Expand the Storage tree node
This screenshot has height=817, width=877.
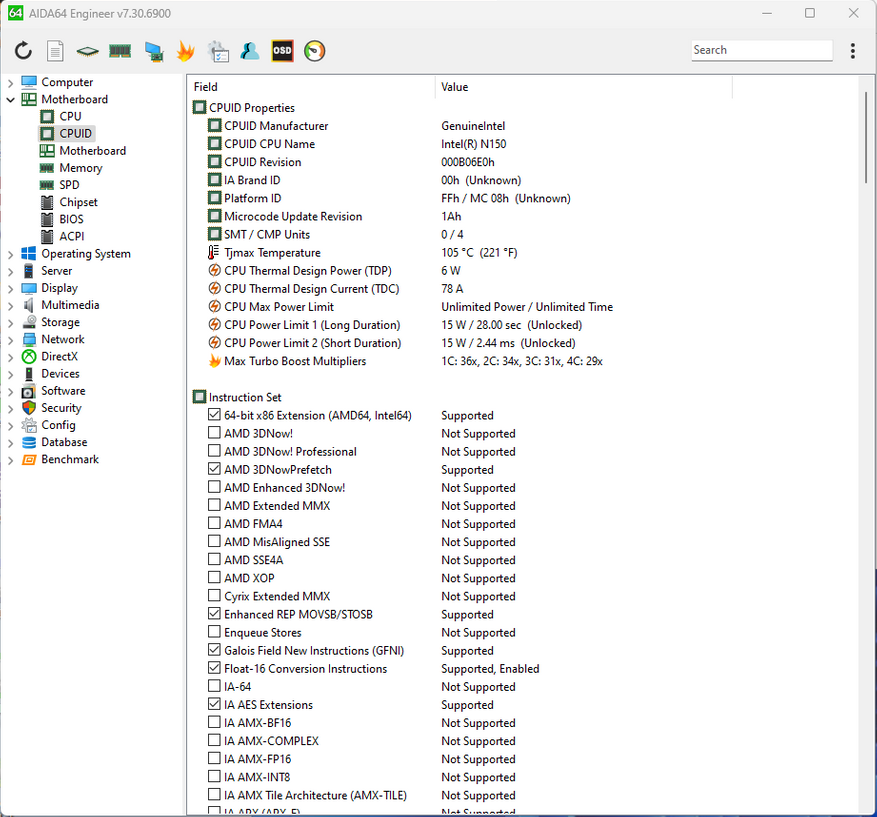[x=11, y=323]
